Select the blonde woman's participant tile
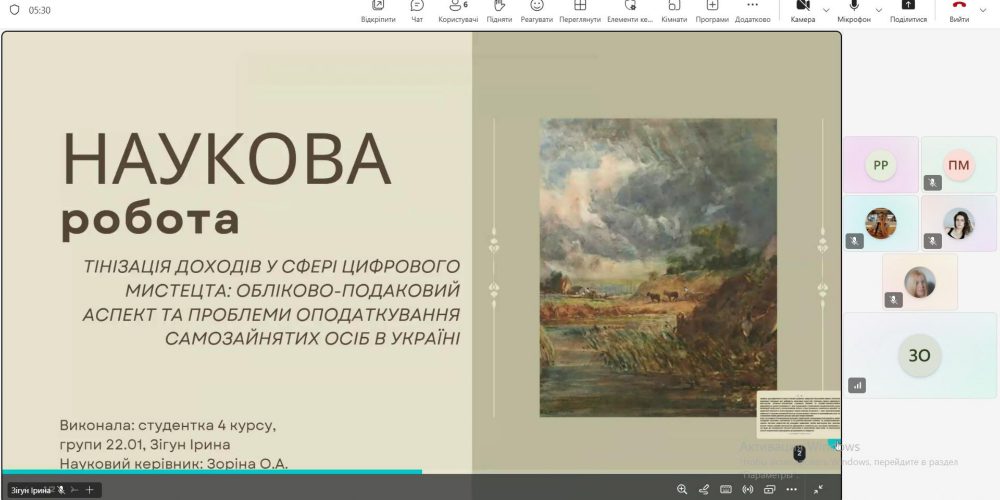Image resolution: width=1000 pixels, height=500 pixels. click(920, 282)
